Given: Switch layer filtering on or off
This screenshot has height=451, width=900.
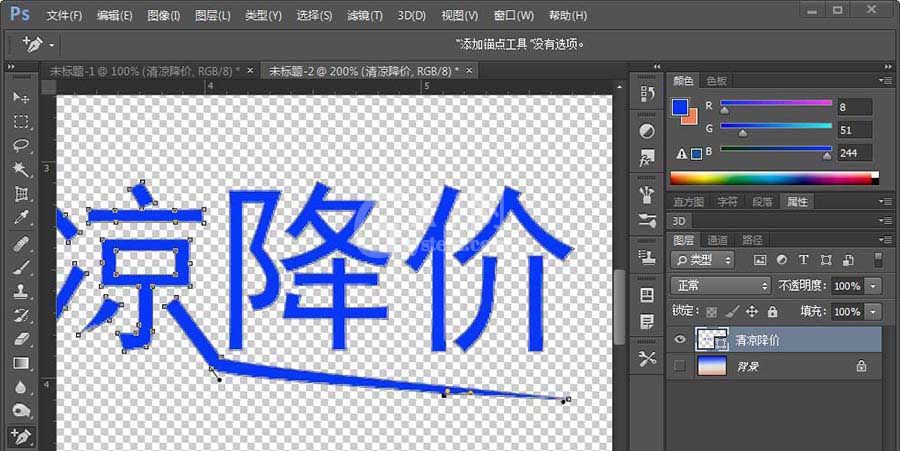Looking at the screenshot, I should coord(878,260).
